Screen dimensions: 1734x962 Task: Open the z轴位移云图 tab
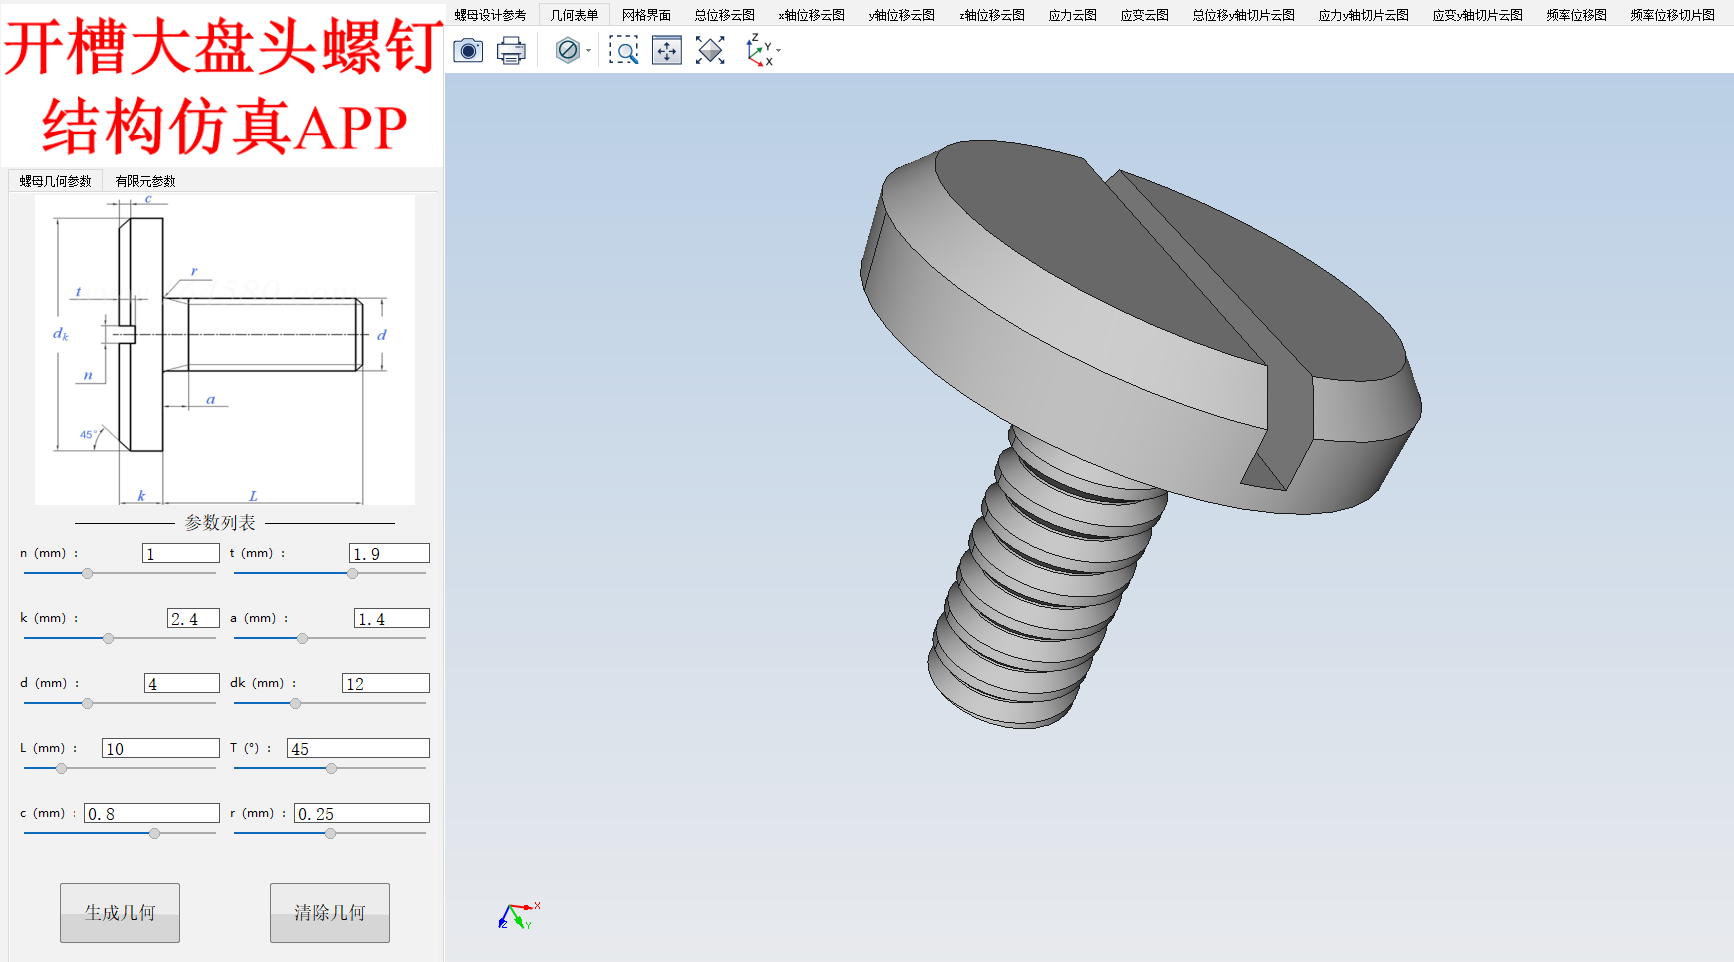tap(992, 15)
